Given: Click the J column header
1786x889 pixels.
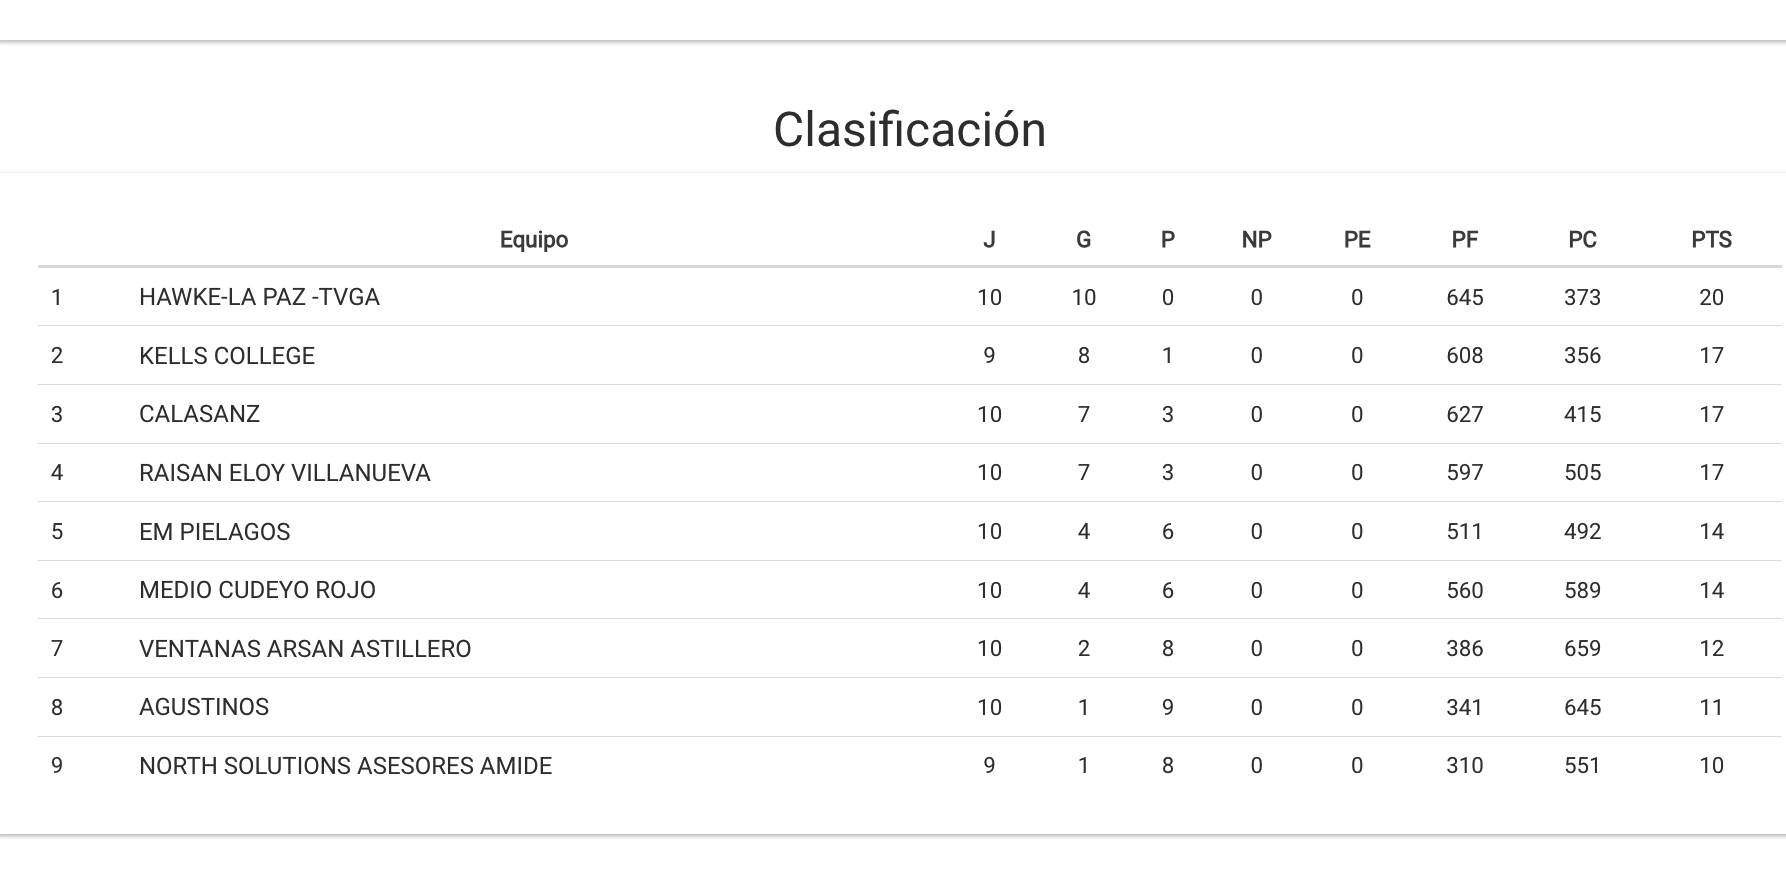Looking at the screenshot, I should coord(989,240).
